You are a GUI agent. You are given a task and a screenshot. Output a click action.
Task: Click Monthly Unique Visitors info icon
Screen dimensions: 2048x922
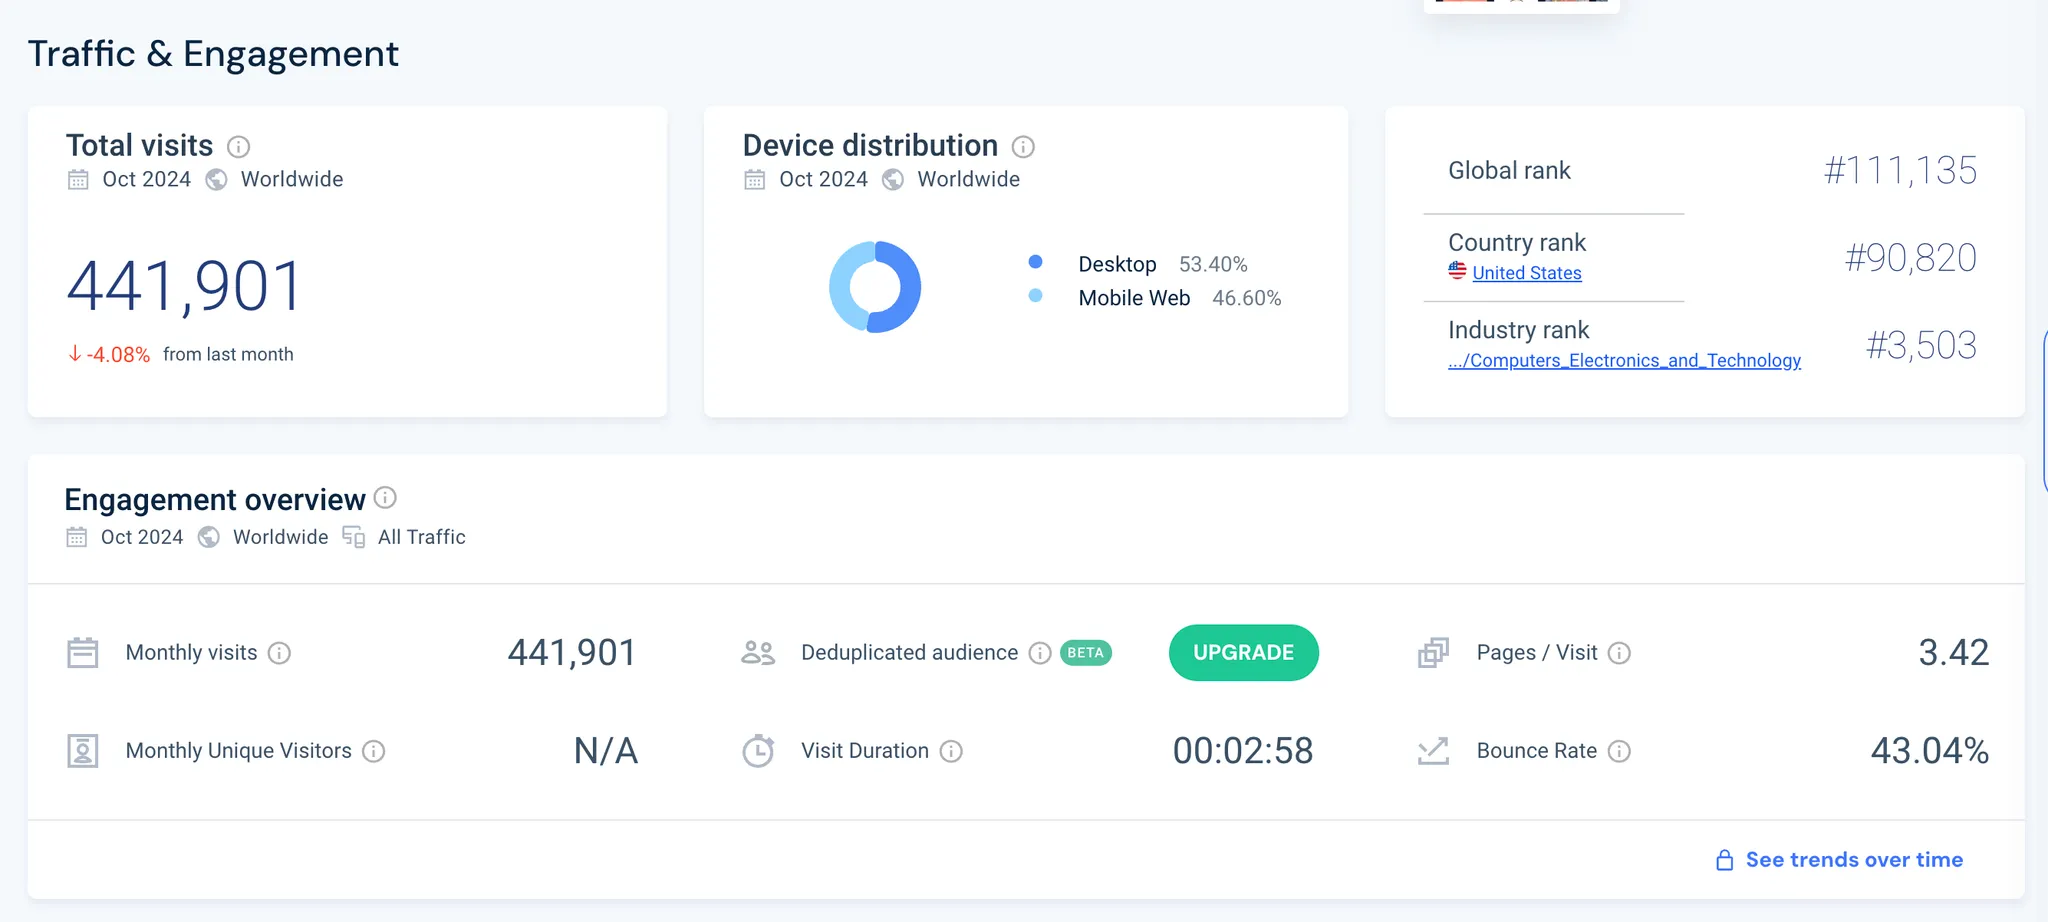373,751
